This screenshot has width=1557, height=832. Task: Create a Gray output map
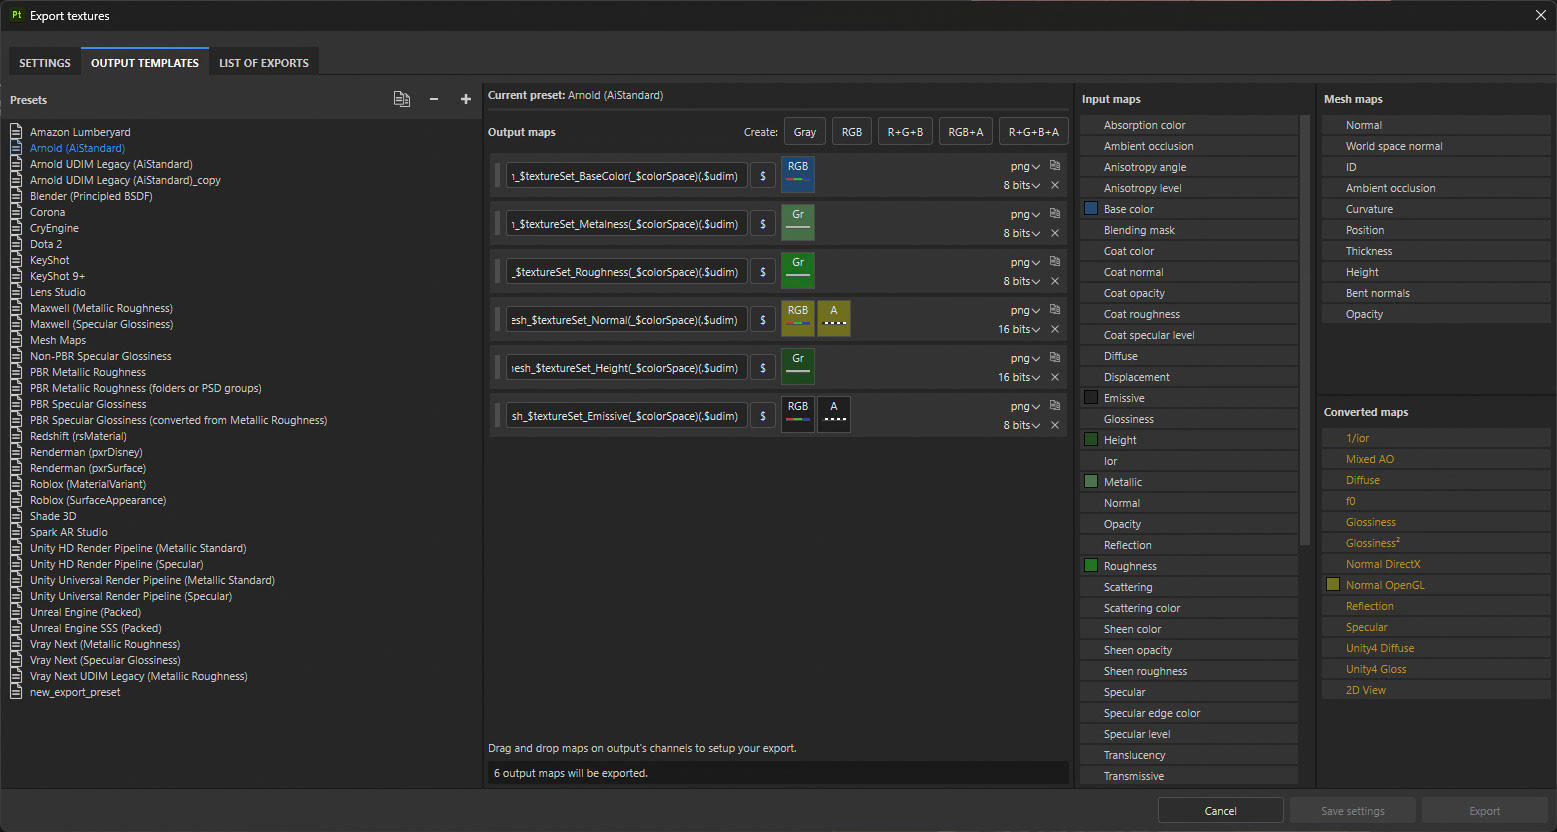(805, 131)
